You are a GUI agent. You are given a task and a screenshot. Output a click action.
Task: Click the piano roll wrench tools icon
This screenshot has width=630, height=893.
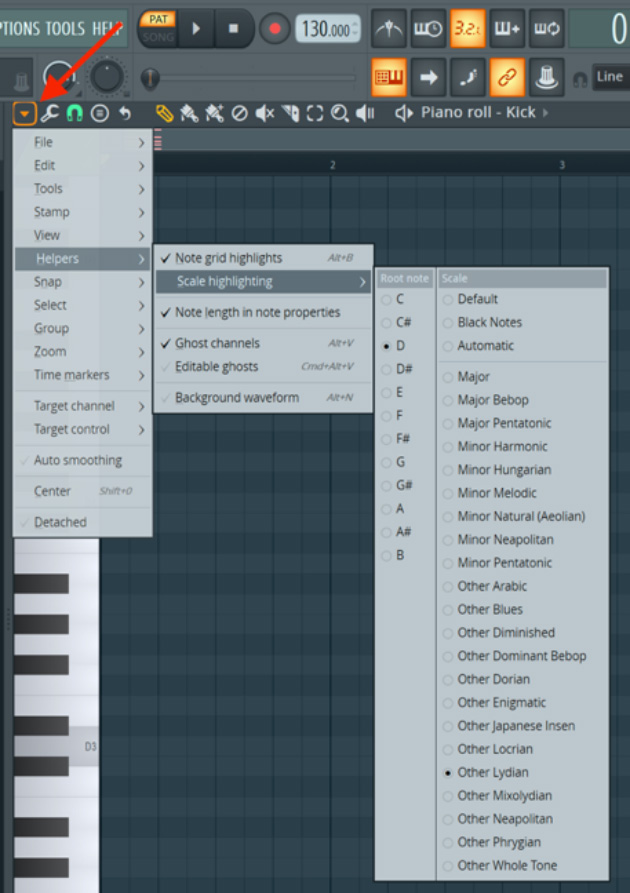[x=50, y=113]
